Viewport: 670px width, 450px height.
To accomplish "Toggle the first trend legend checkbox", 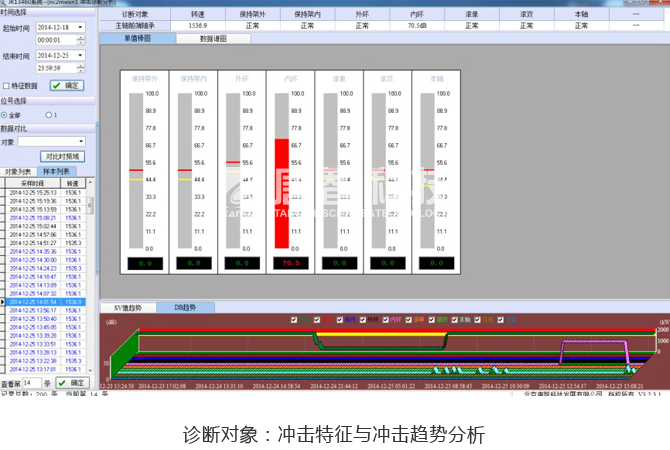I will (294, 320).
